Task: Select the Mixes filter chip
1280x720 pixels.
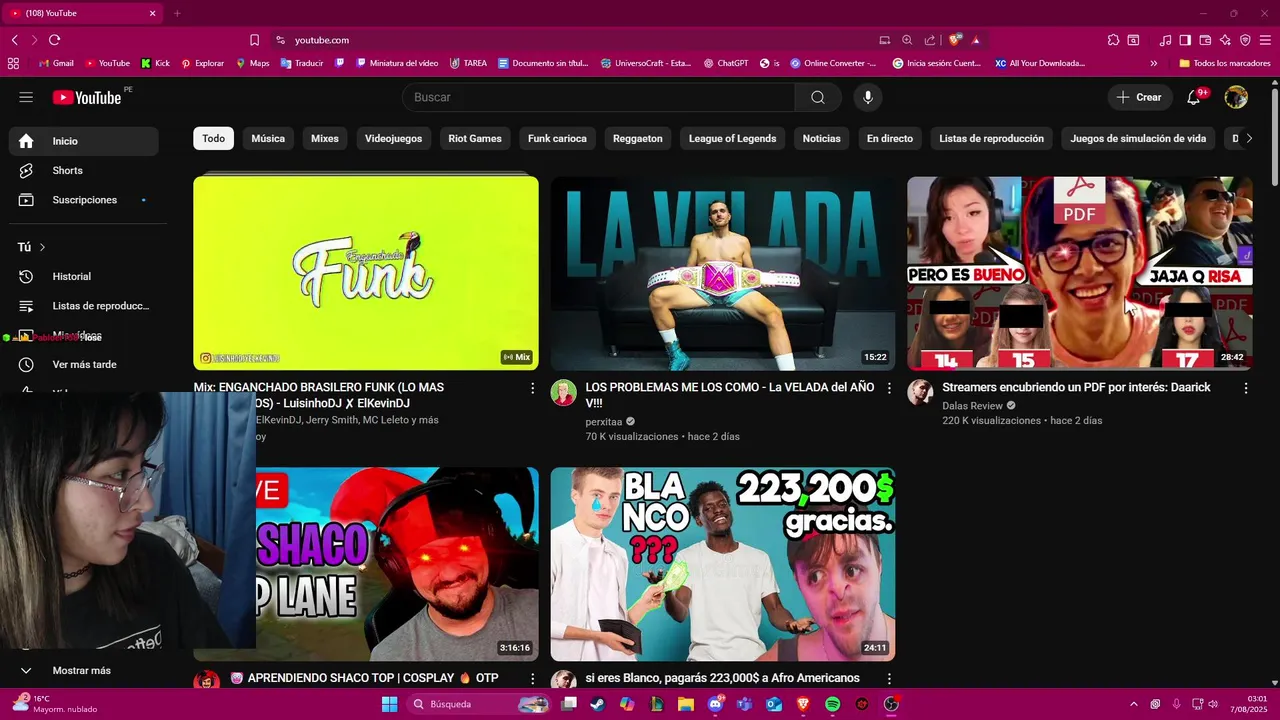Action: point(325,139)
